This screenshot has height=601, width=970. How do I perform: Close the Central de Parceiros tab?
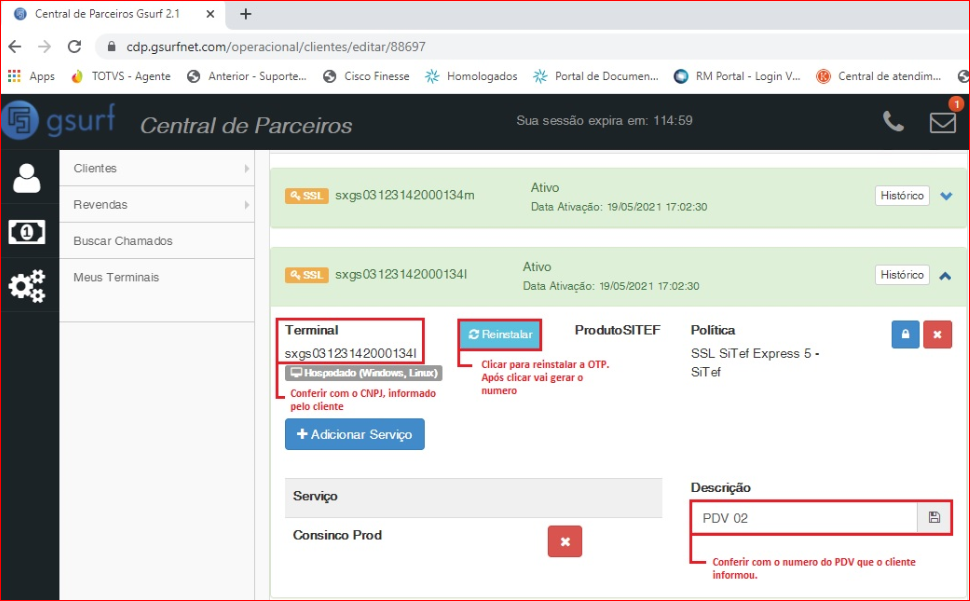[x=210, y=14]
